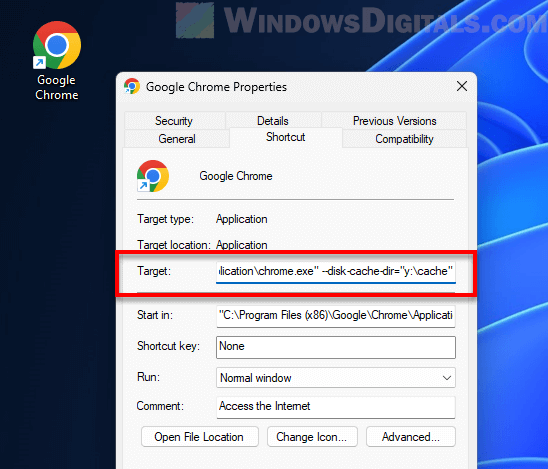Click the Google Chrome name text in the dialog
This screenshot has width=548, height=469.
(x=236, y=176)
